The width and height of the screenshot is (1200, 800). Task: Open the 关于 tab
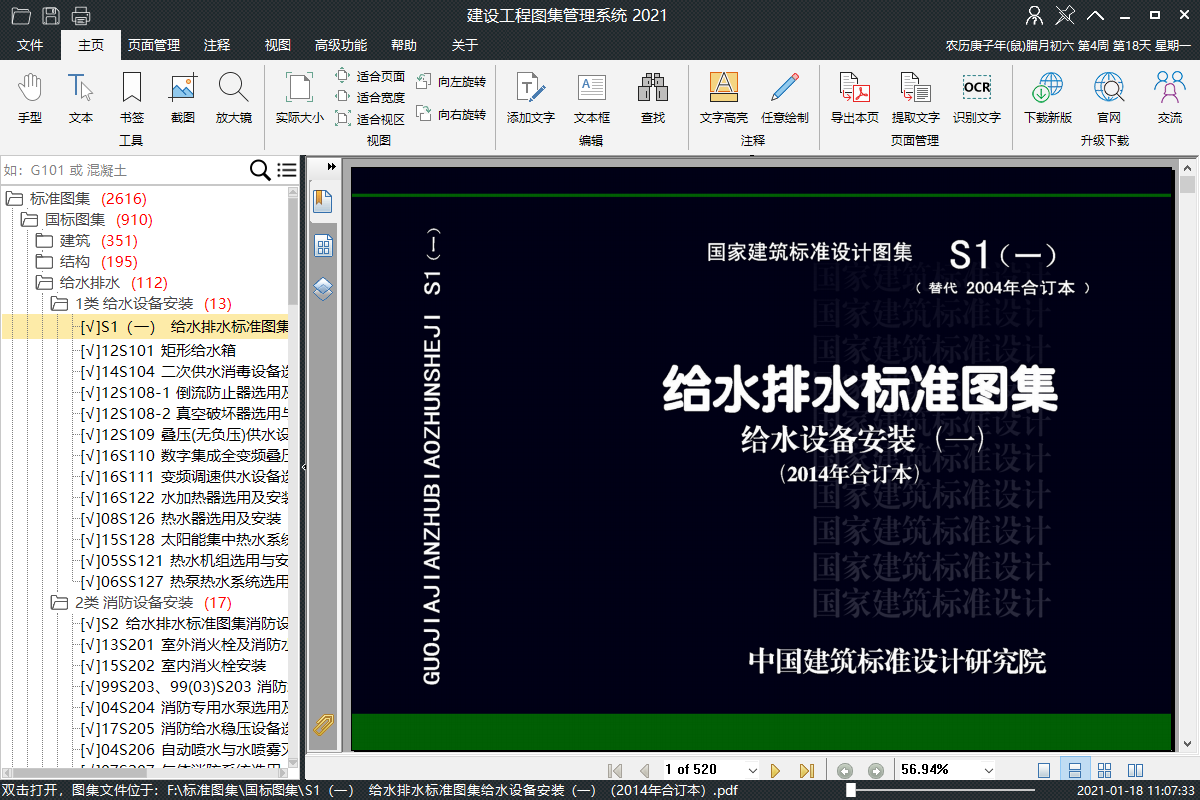pyautogui.click(x=465, y=45)
